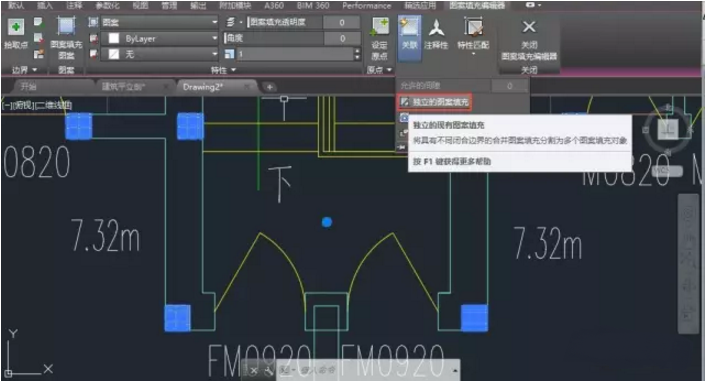Expand the Properties (特性) panel
Viewport: 705px width, 381px height.
coord(223,70)
